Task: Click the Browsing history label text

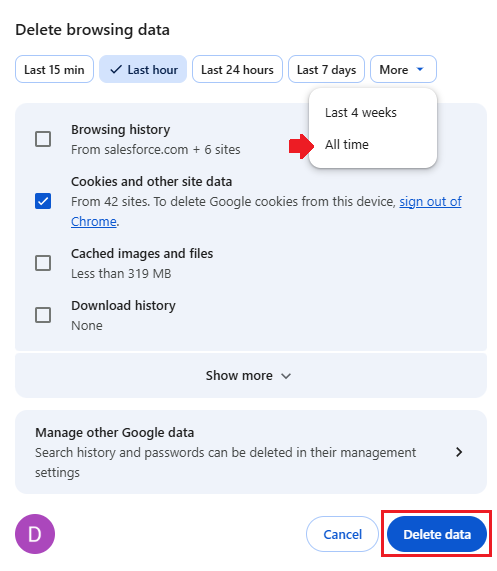Action: click(x=121, y=130)
